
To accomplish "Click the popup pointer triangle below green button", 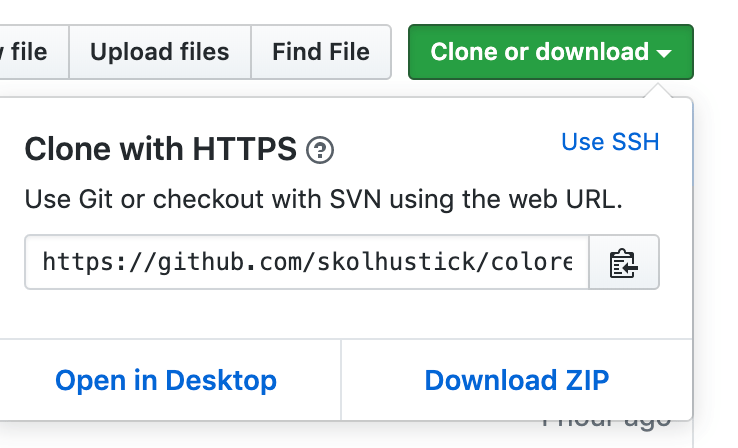I will click(658, 90).
